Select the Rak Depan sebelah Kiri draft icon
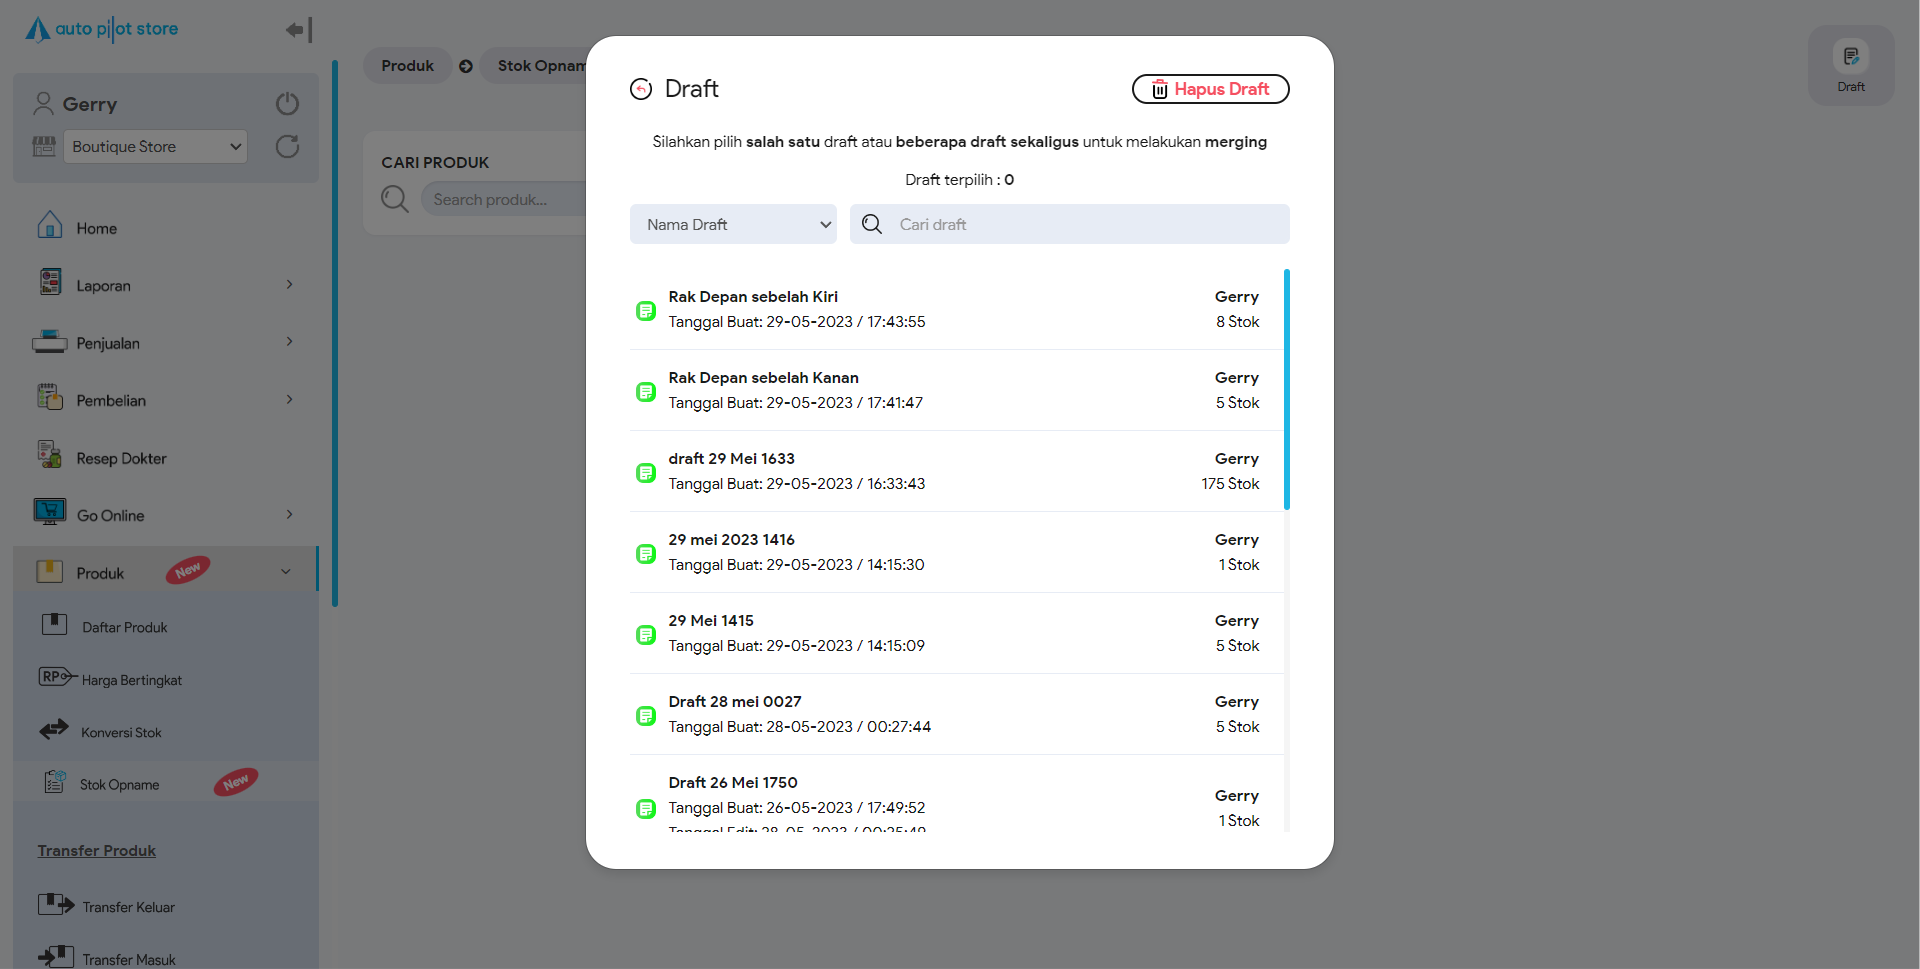The image size is (1920, 969). click(x=646, y=311)
